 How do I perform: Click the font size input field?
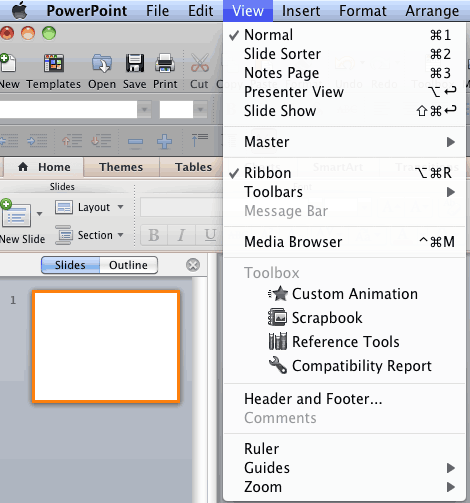(x=176, y=109)
